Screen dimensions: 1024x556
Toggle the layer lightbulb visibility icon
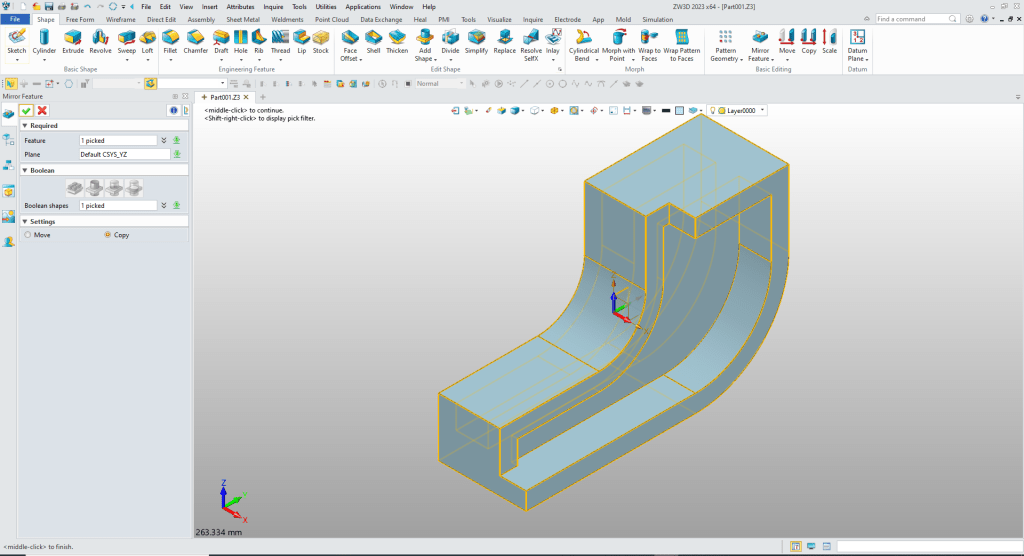(x=713, y=110)
